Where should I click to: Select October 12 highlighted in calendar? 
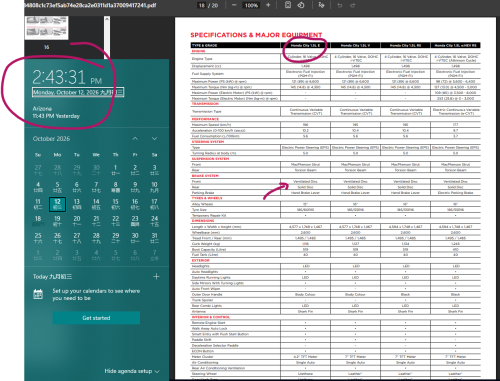click(57, 204)
